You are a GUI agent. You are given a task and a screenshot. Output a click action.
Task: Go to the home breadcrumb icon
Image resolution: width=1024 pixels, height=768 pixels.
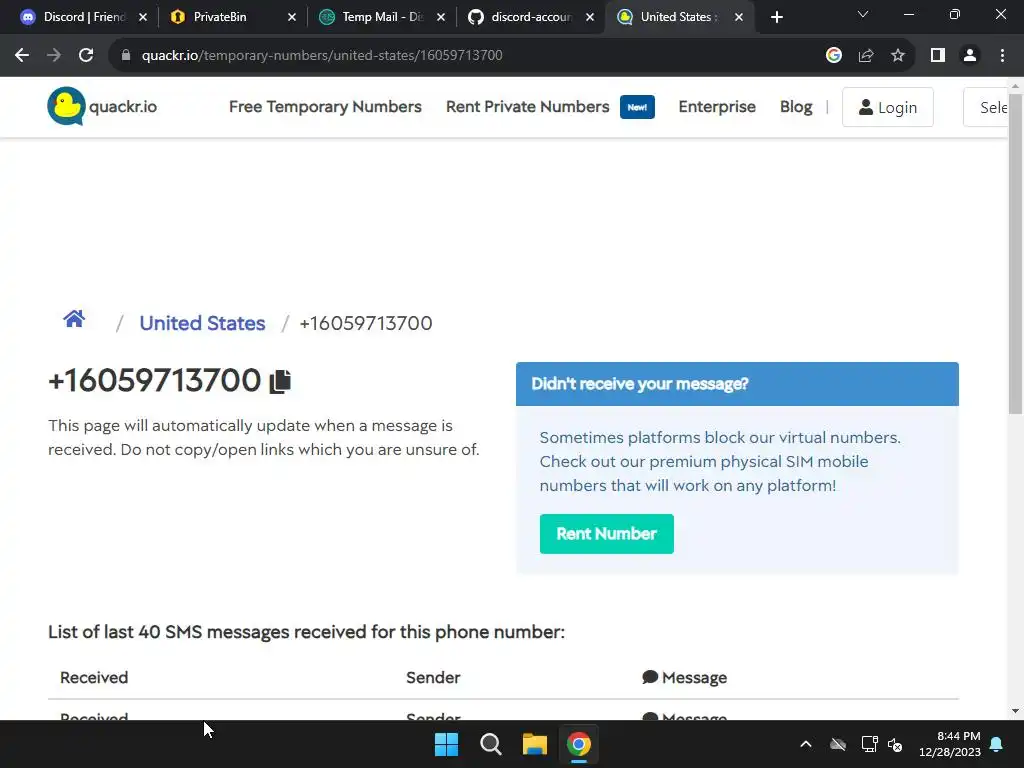pos(74,319)
